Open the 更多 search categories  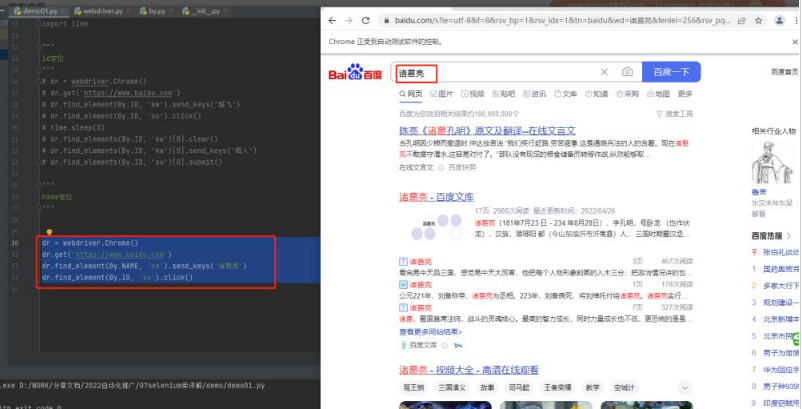685,94
